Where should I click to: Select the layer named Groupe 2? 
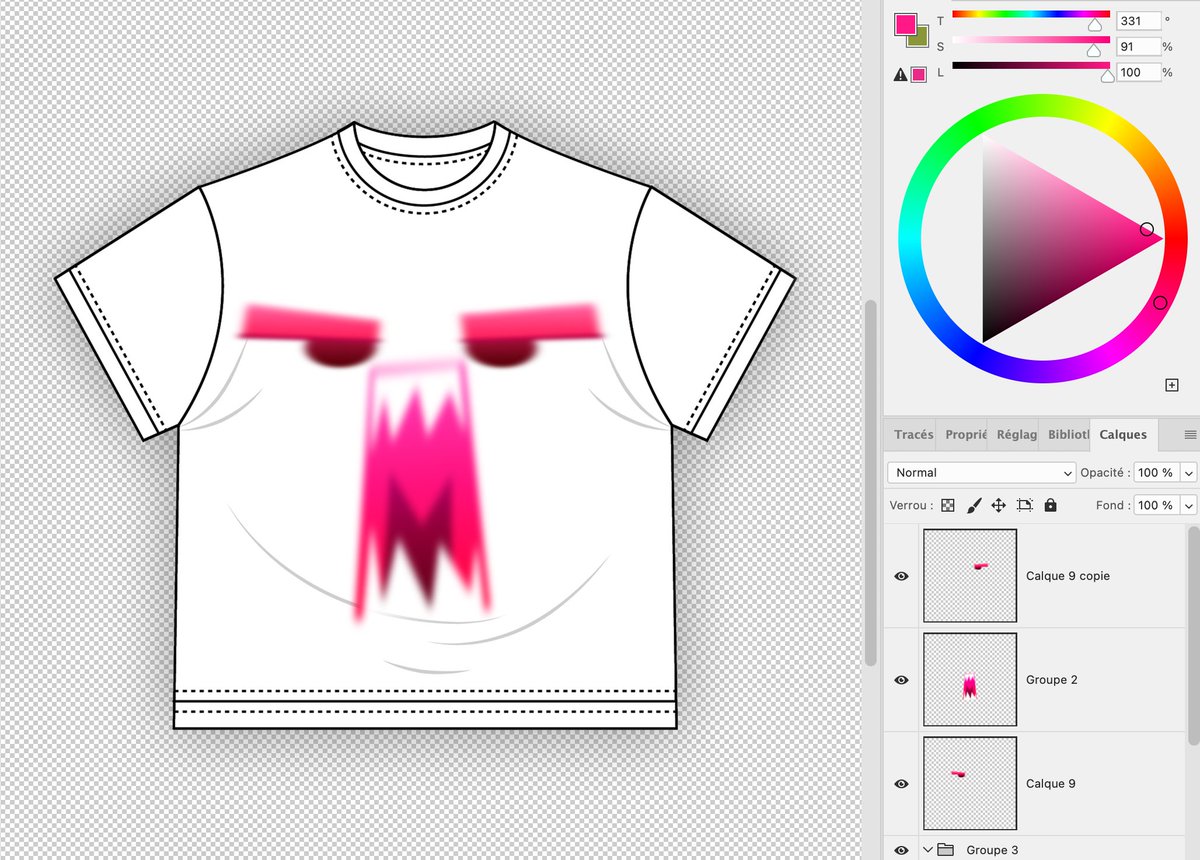1051,680
